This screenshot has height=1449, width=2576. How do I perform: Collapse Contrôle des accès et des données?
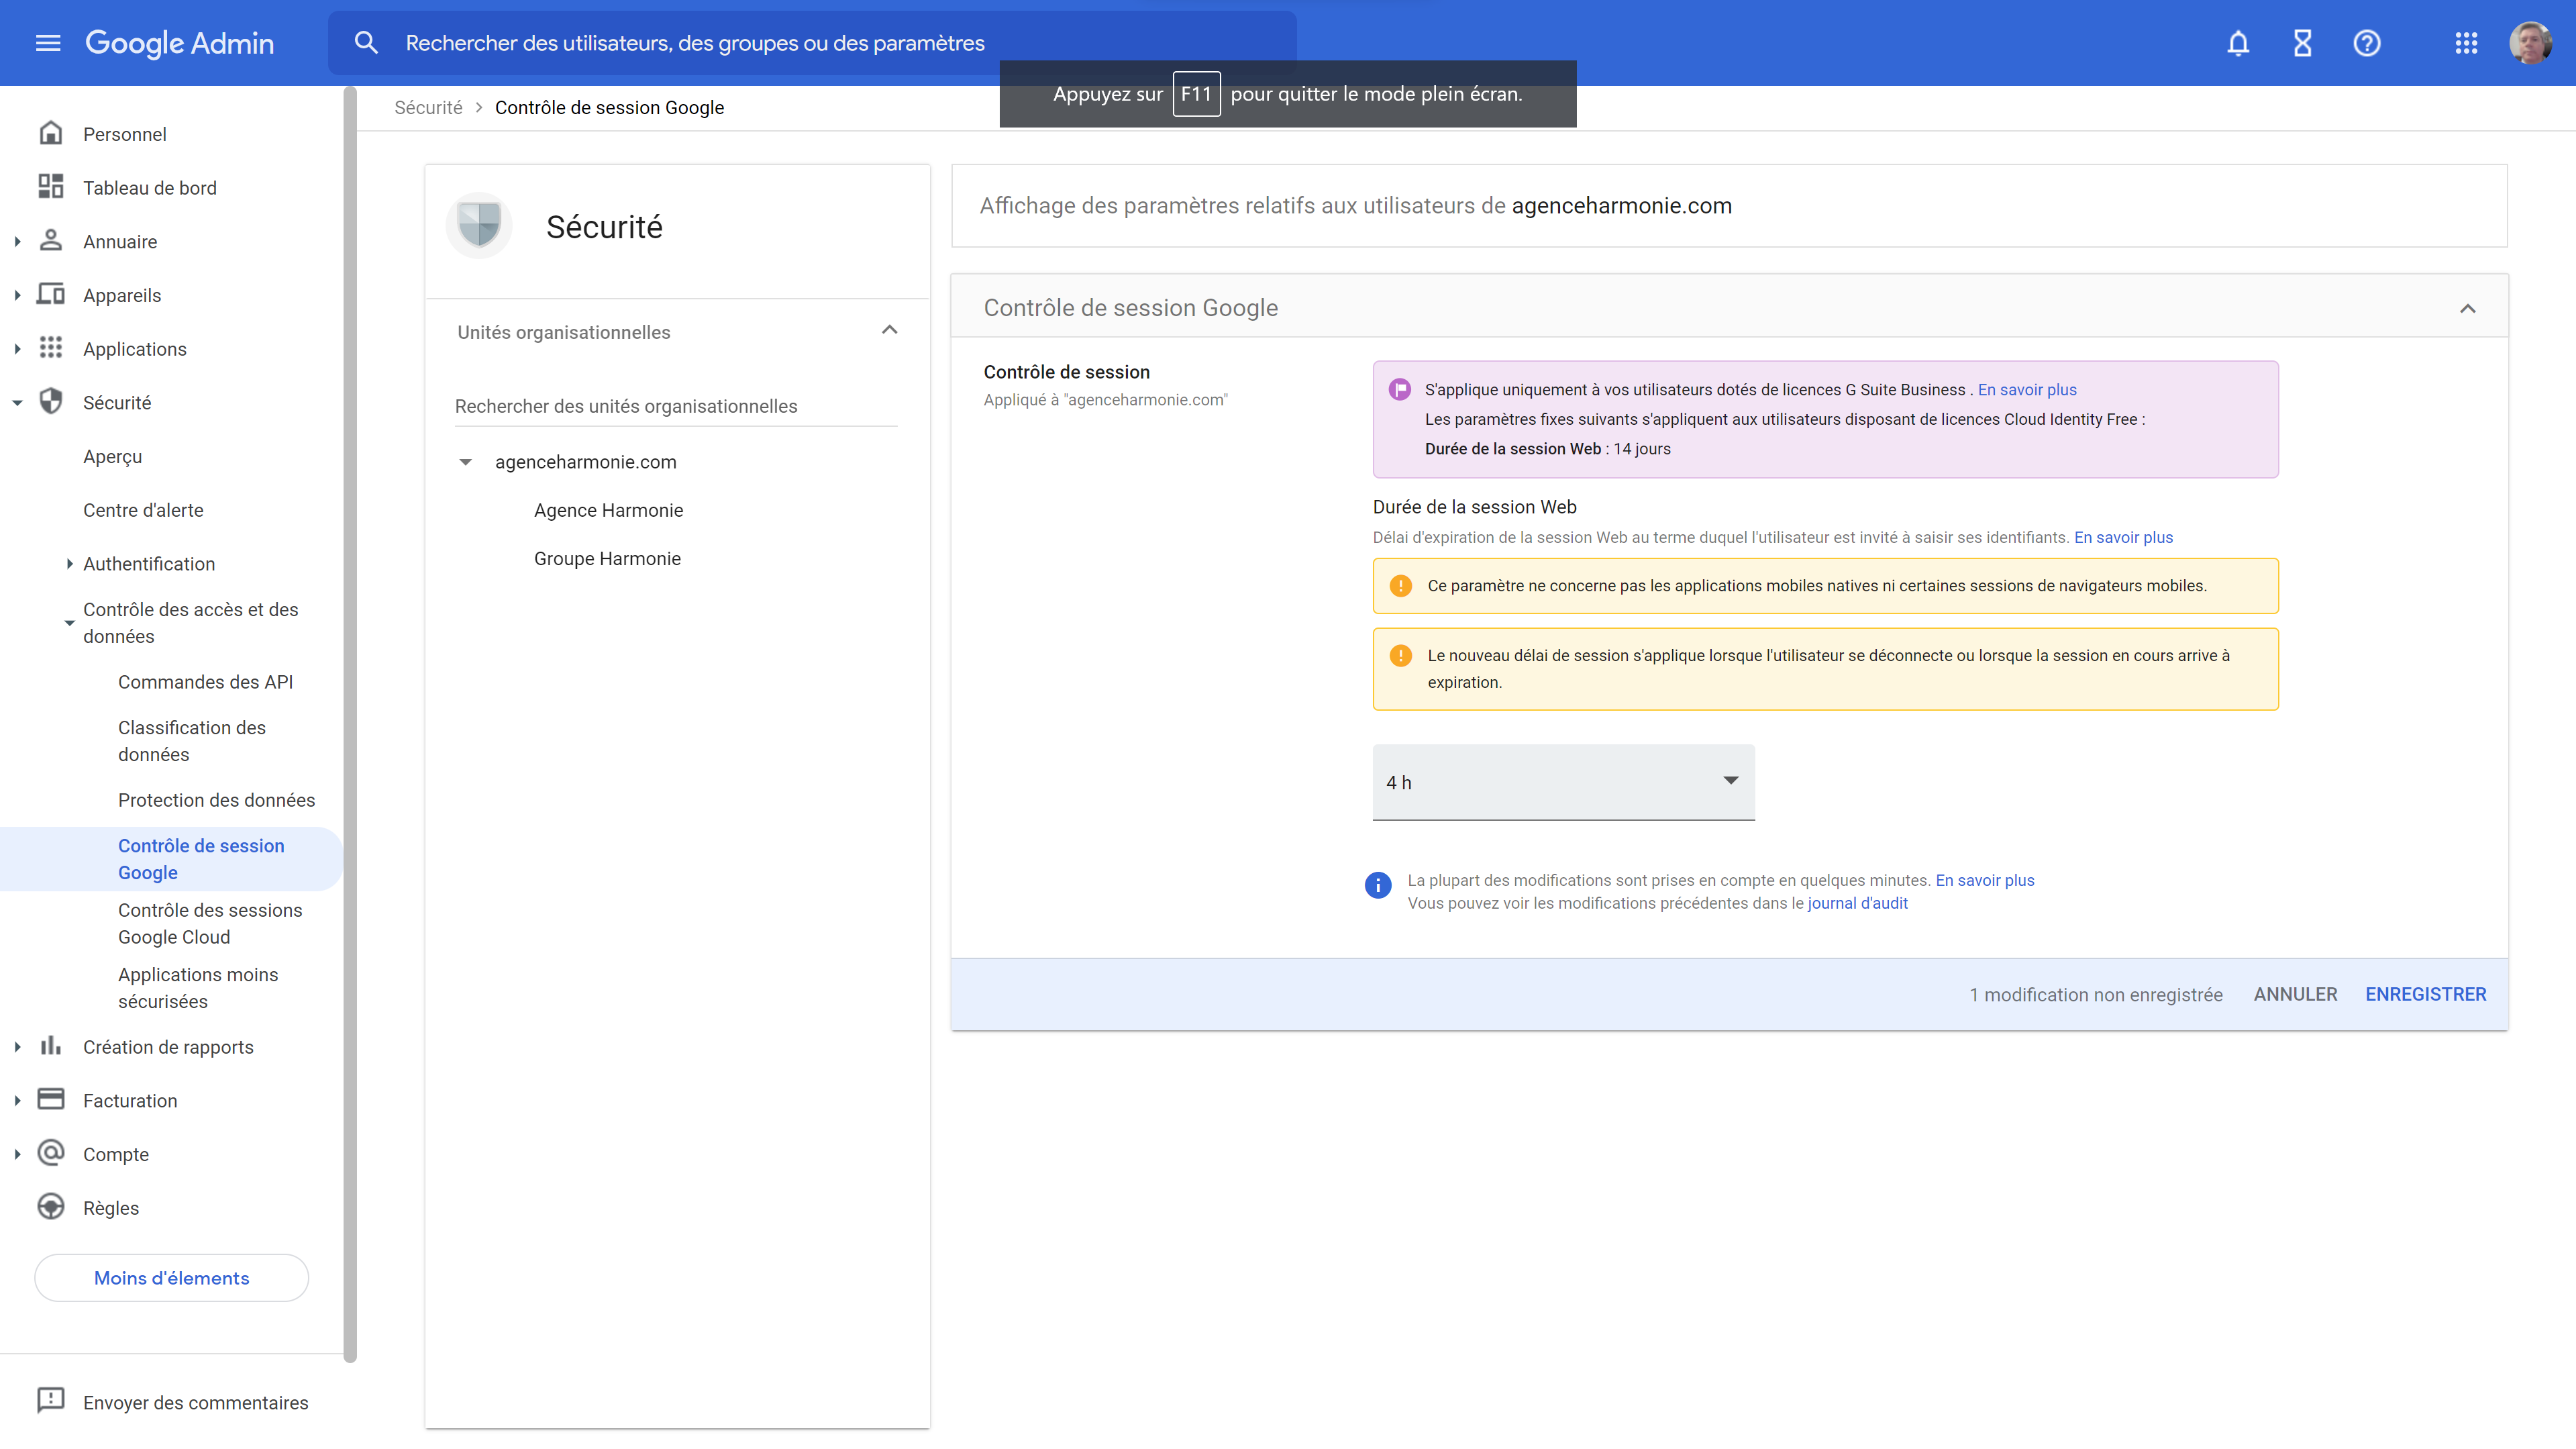pyautogui.click(x=69, y=623)
